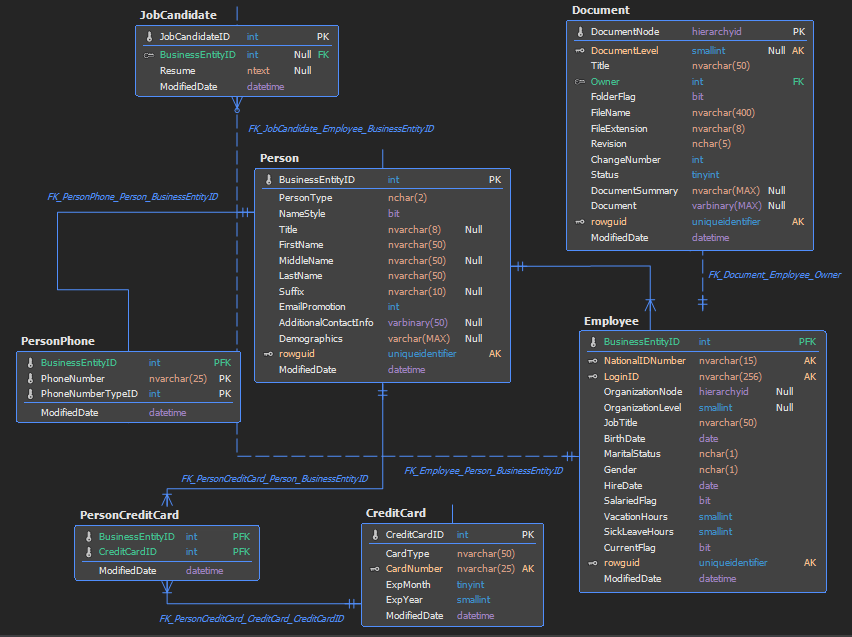Click the alternate key icon beside DocumentLevel
This screenshot has height=637, width=852.
[580, 51]
